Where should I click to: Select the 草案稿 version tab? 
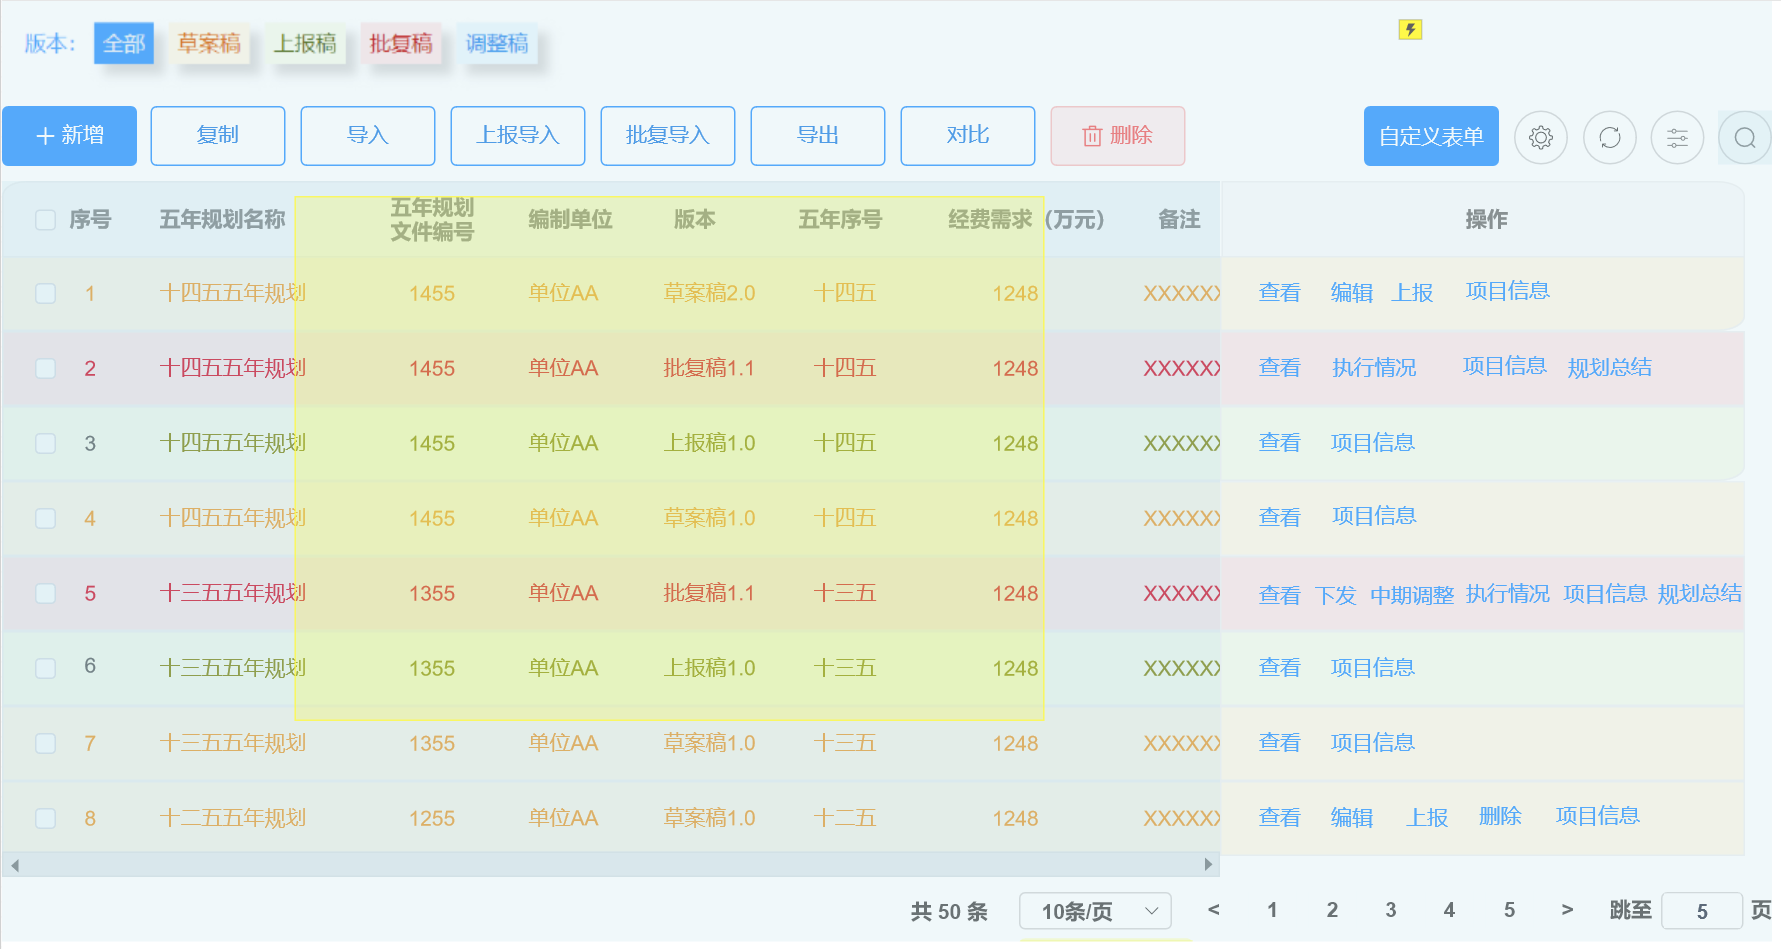pos(209,43)
